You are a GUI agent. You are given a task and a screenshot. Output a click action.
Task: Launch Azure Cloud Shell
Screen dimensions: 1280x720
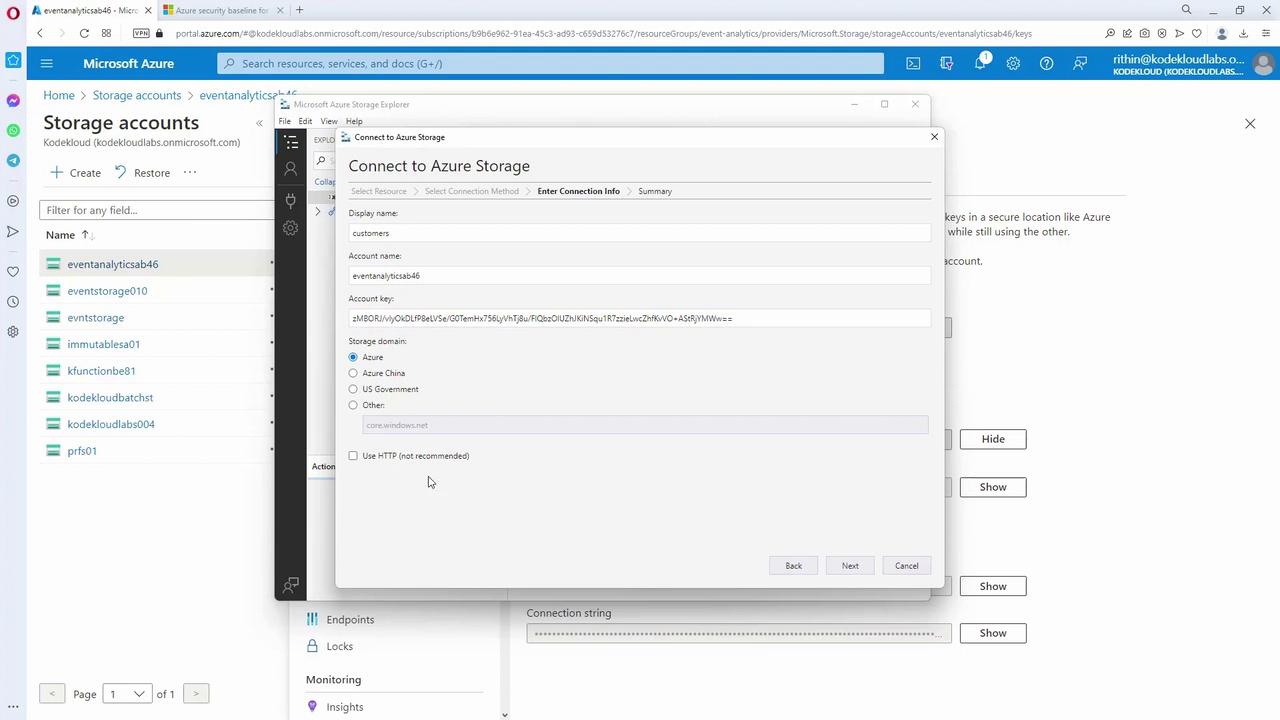913,63
